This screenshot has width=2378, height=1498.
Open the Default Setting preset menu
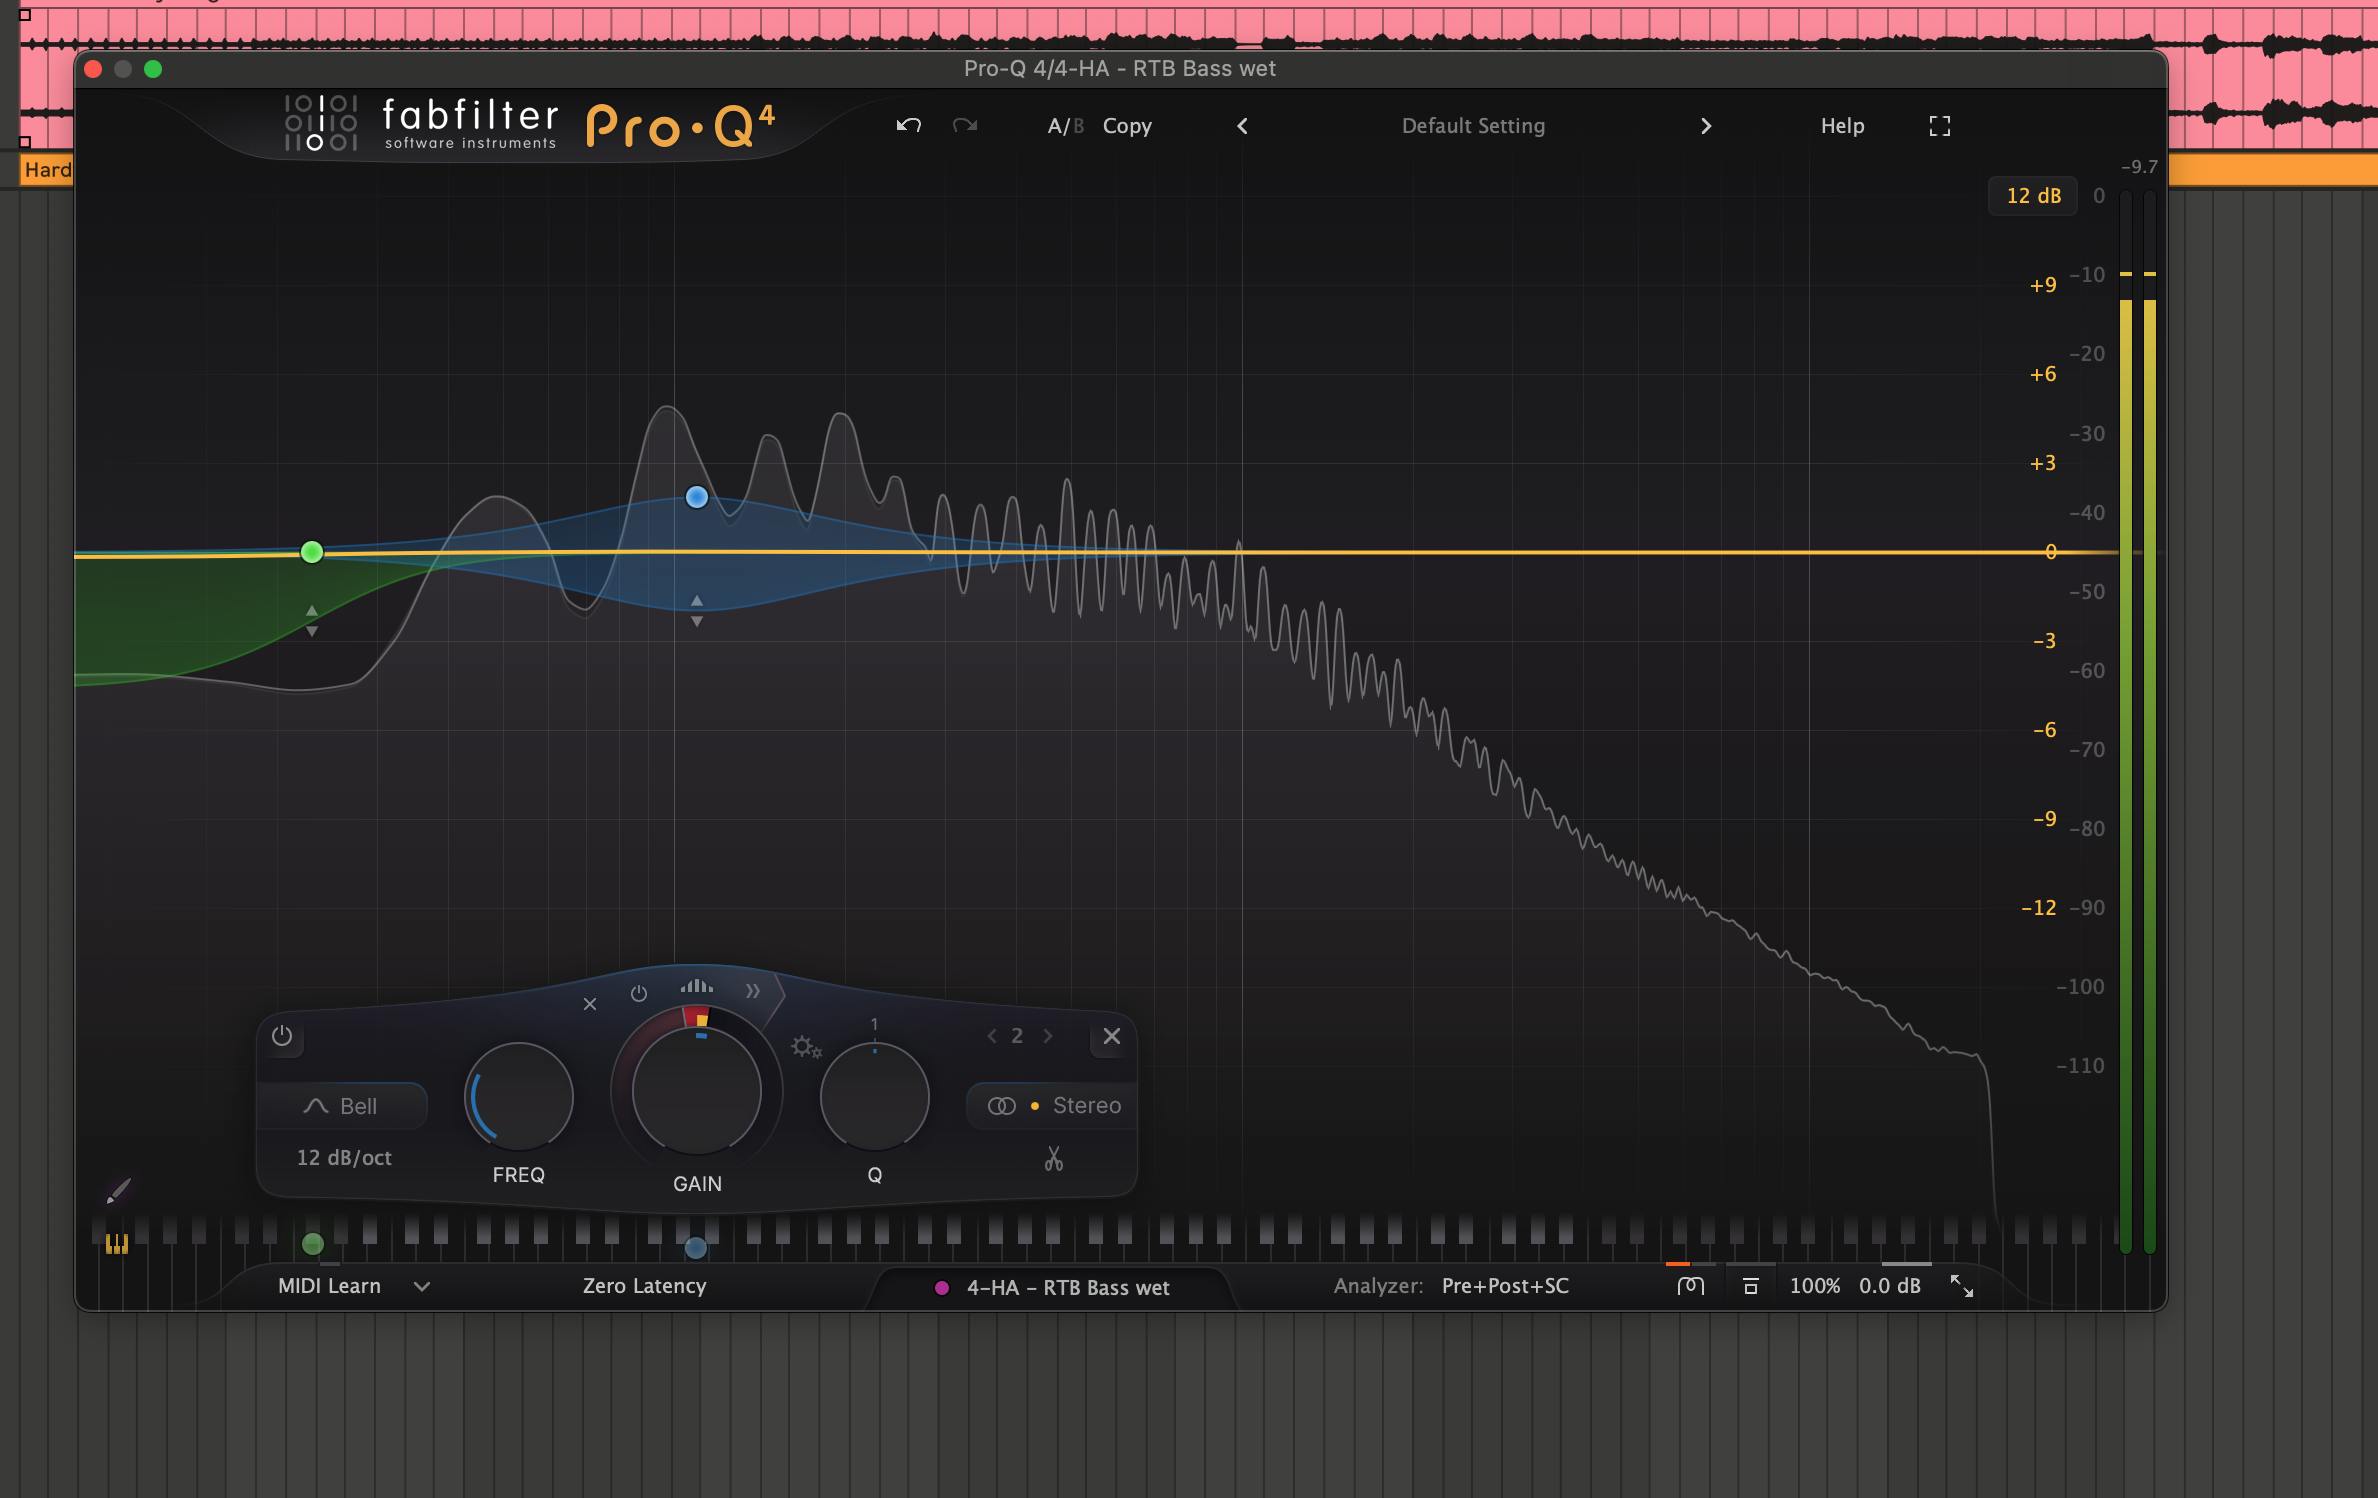tap(1472, 126)
